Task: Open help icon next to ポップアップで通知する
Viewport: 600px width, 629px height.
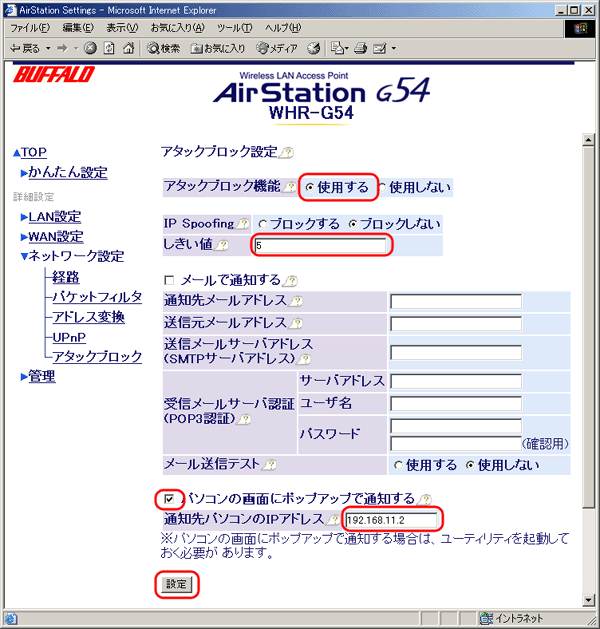Action: (x=425, y=499)
